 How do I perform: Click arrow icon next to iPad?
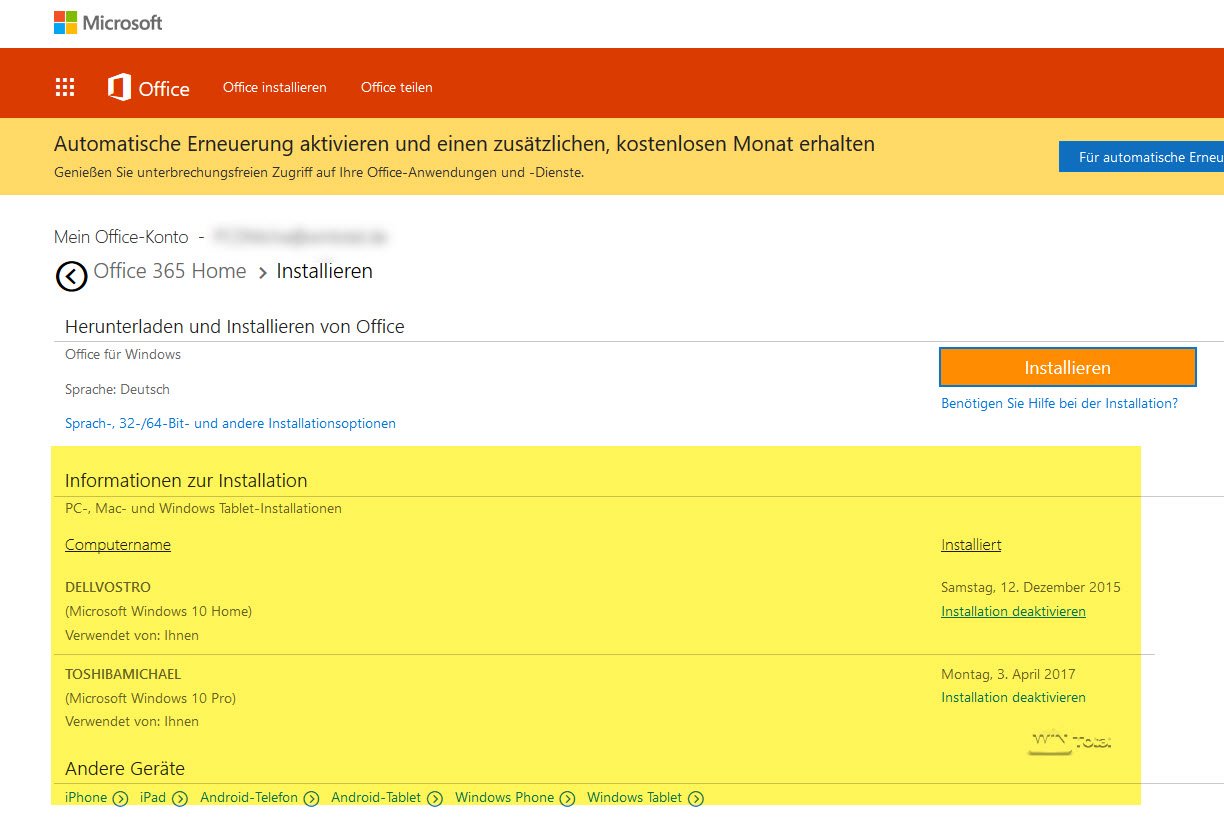pos(180,798)
